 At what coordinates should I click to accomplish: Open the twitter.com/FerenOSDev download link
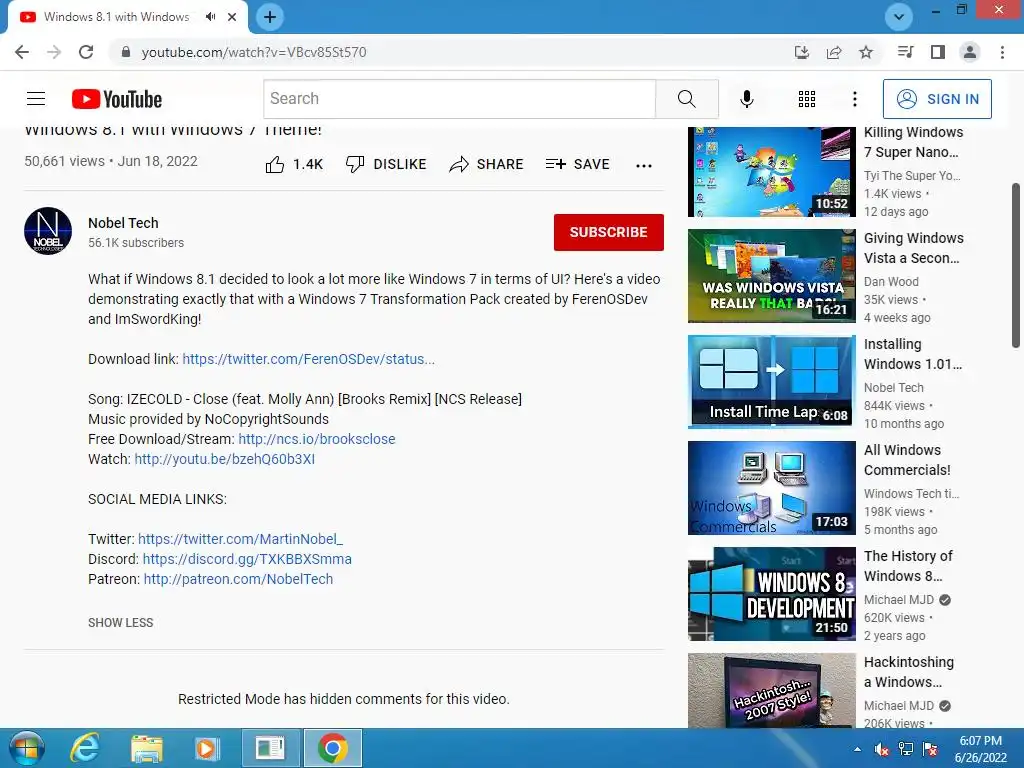point(308,359)
